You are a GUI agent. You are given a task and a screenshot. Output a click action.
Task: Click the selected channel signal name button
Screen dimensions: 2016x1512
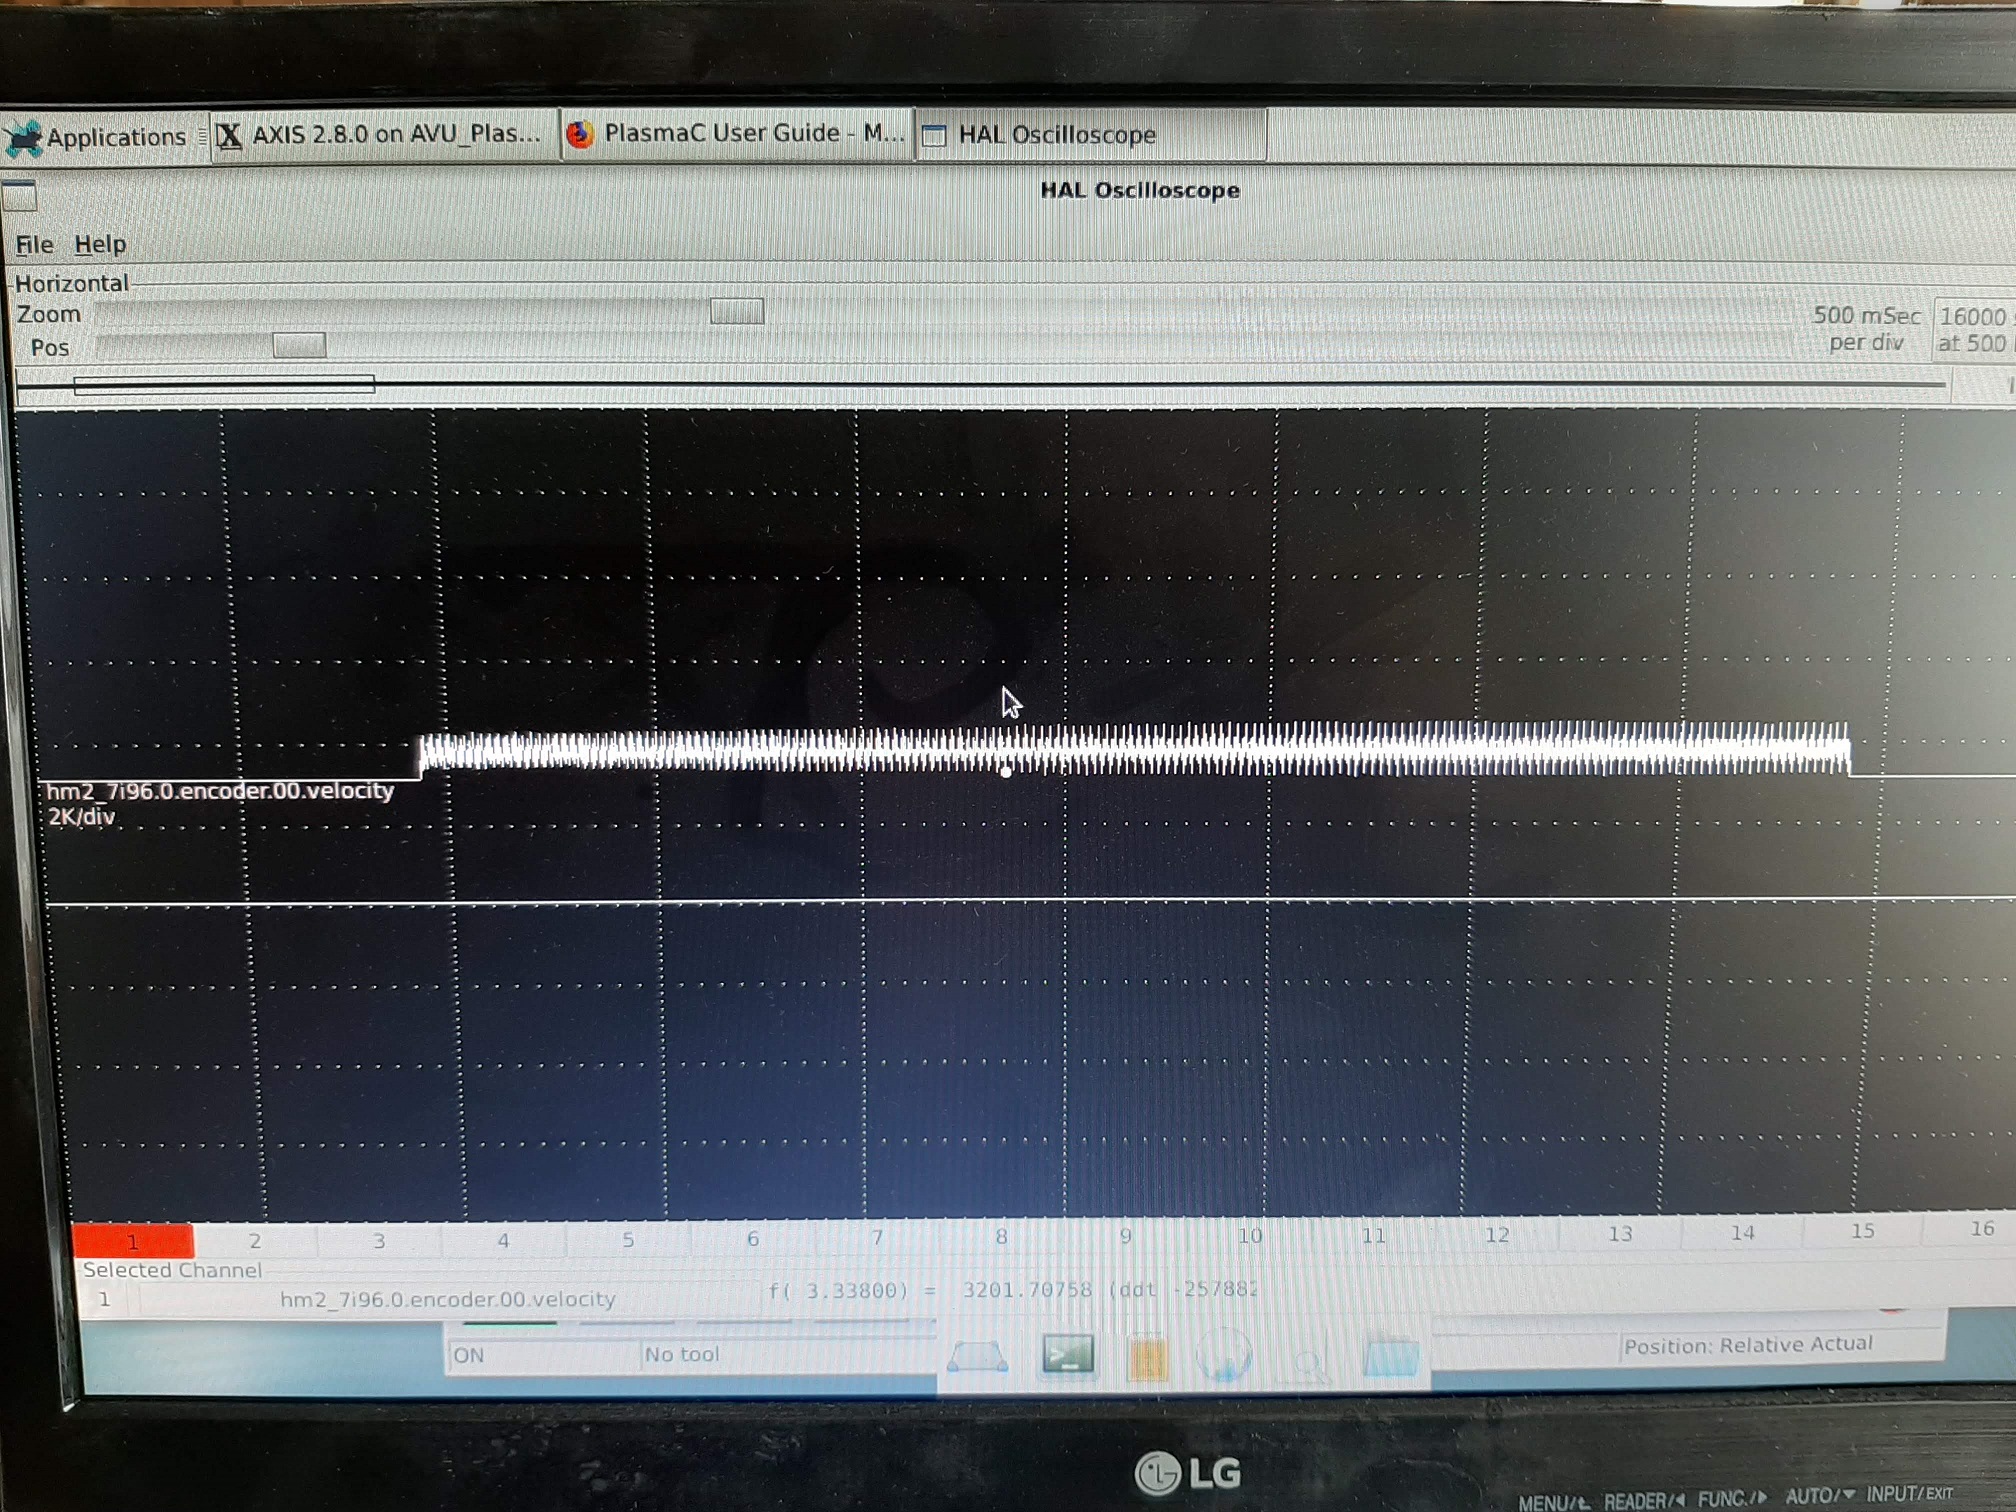[x=448, y=1299]
